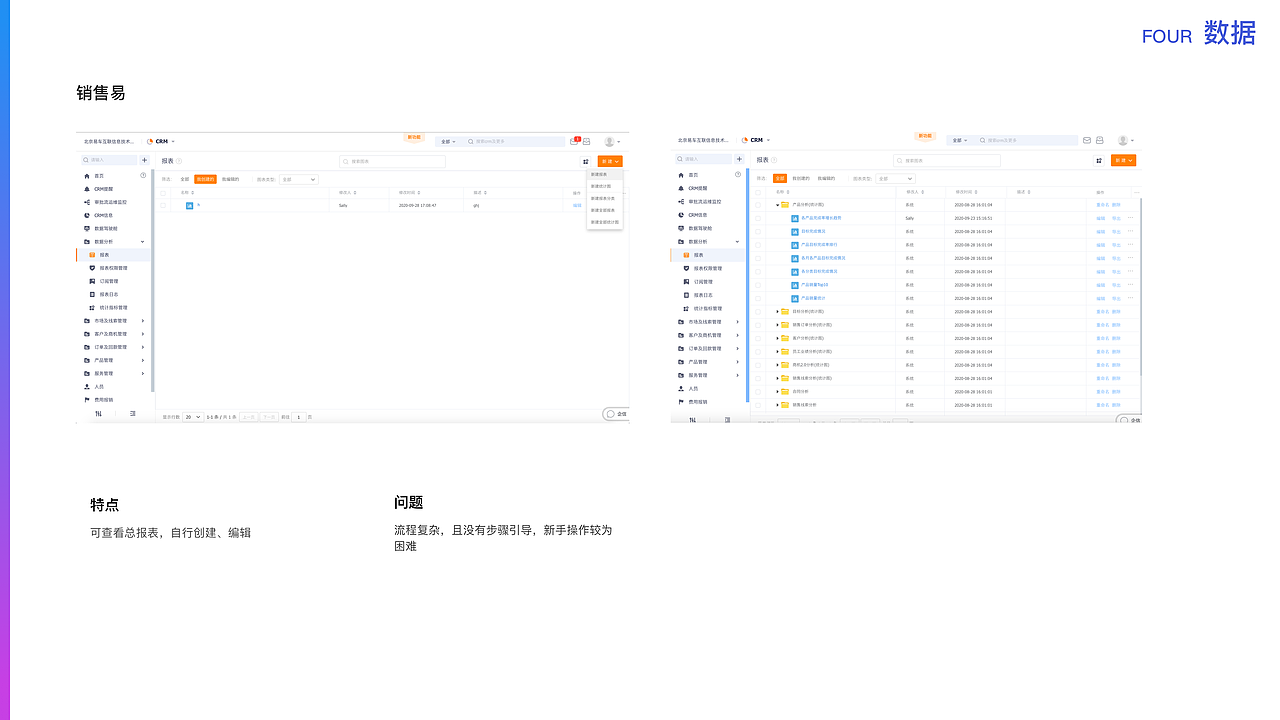Expand 市场及线索管理 in left screenshot sidebar

click(142, 320)
